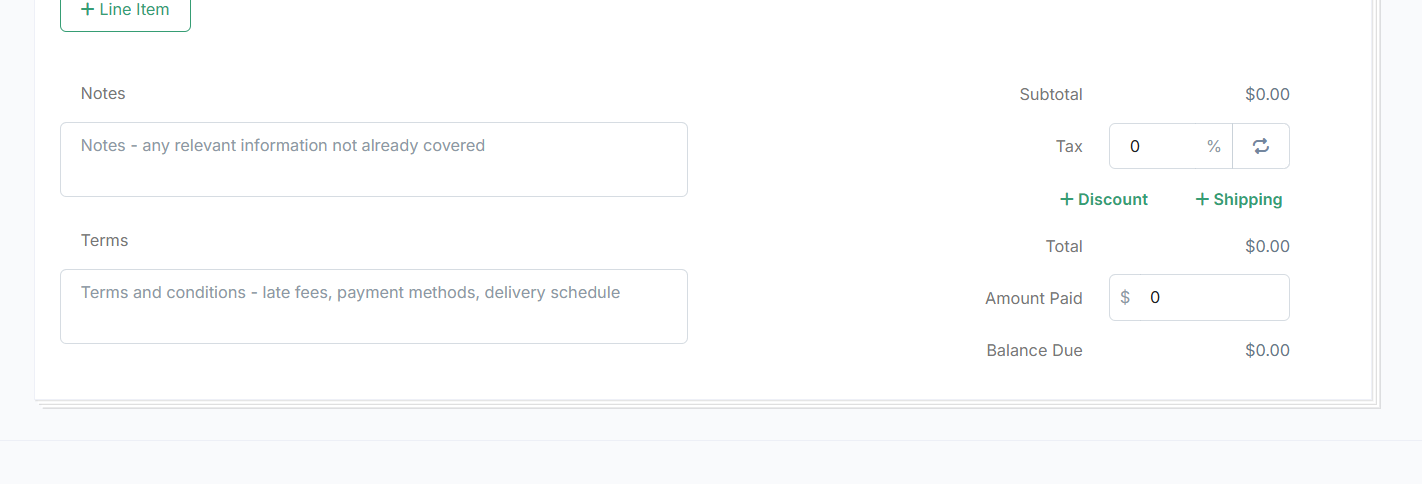The image size is (1422, 484).
Task: Click into the Notes text area
Action: (x=374, y=159)
